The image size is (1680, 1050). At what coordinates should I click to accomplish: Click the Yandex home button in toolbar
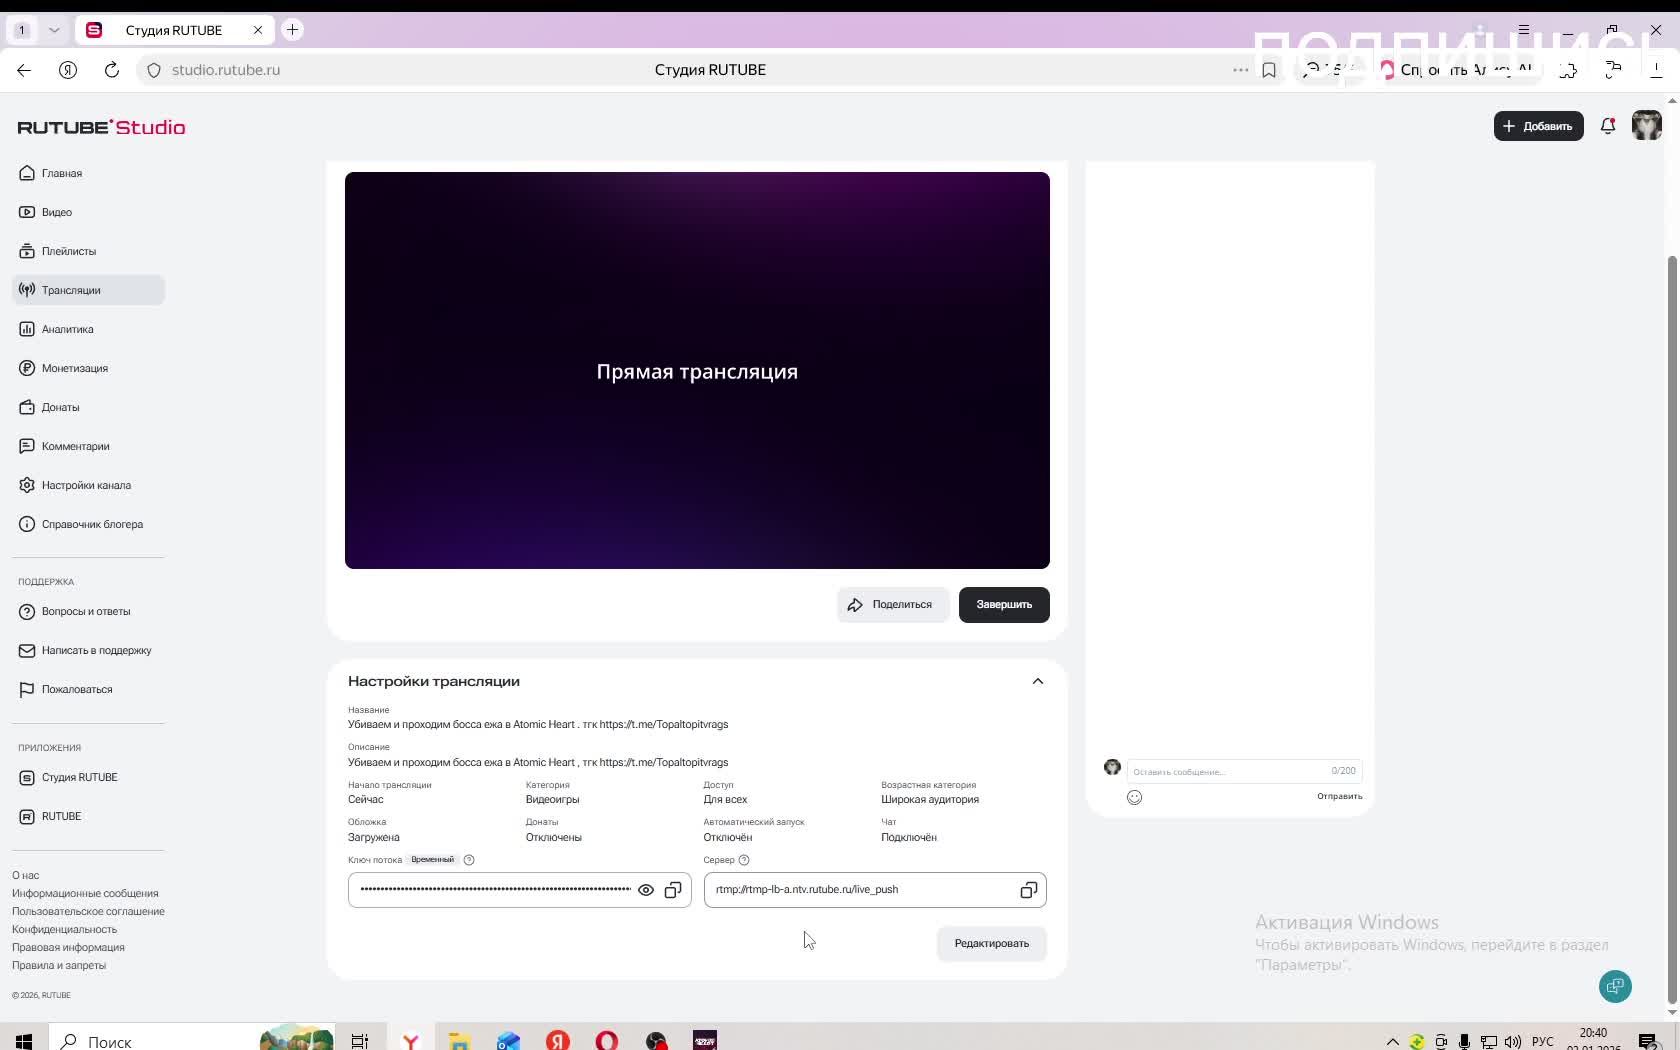[x=68, y=70]
